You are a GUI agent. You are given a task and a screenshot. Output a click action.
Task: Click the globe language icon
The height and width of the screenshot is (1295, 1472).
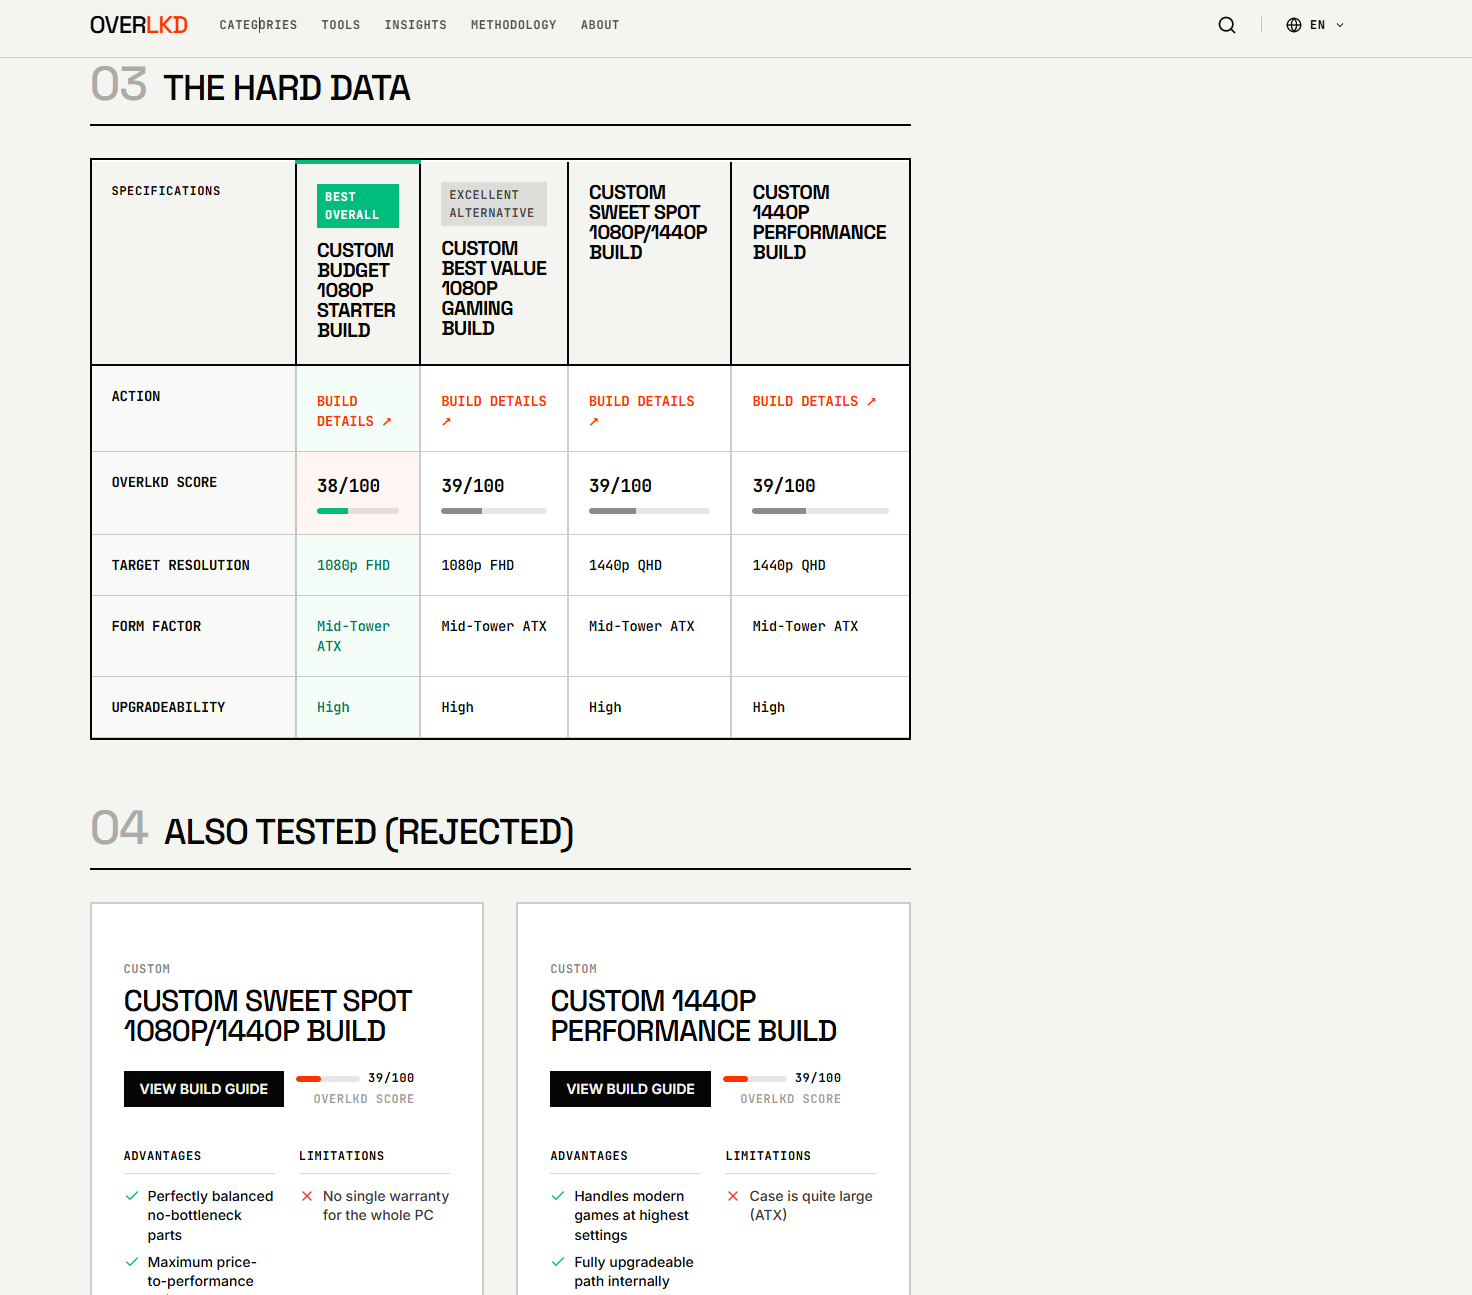[1294, 25]
